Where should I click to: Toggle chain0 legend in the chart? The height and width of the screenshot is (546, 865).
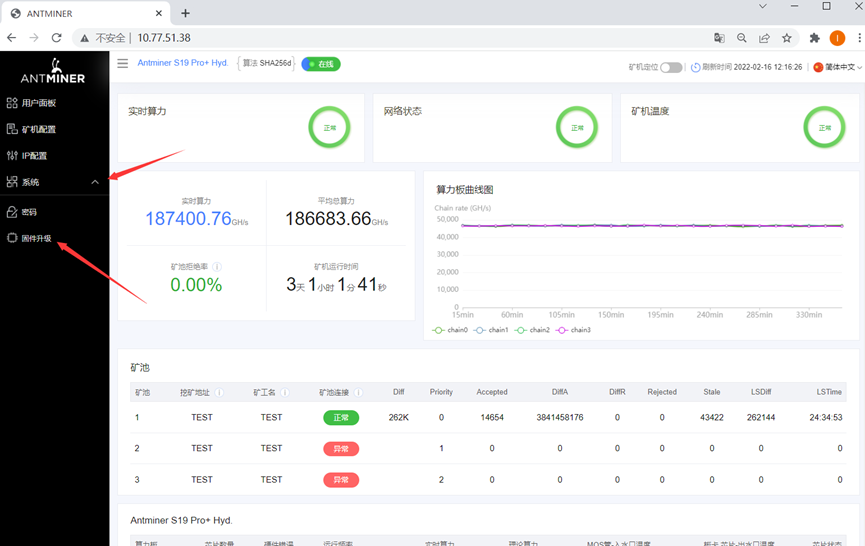pyautogui.click(x=450, y=330)
